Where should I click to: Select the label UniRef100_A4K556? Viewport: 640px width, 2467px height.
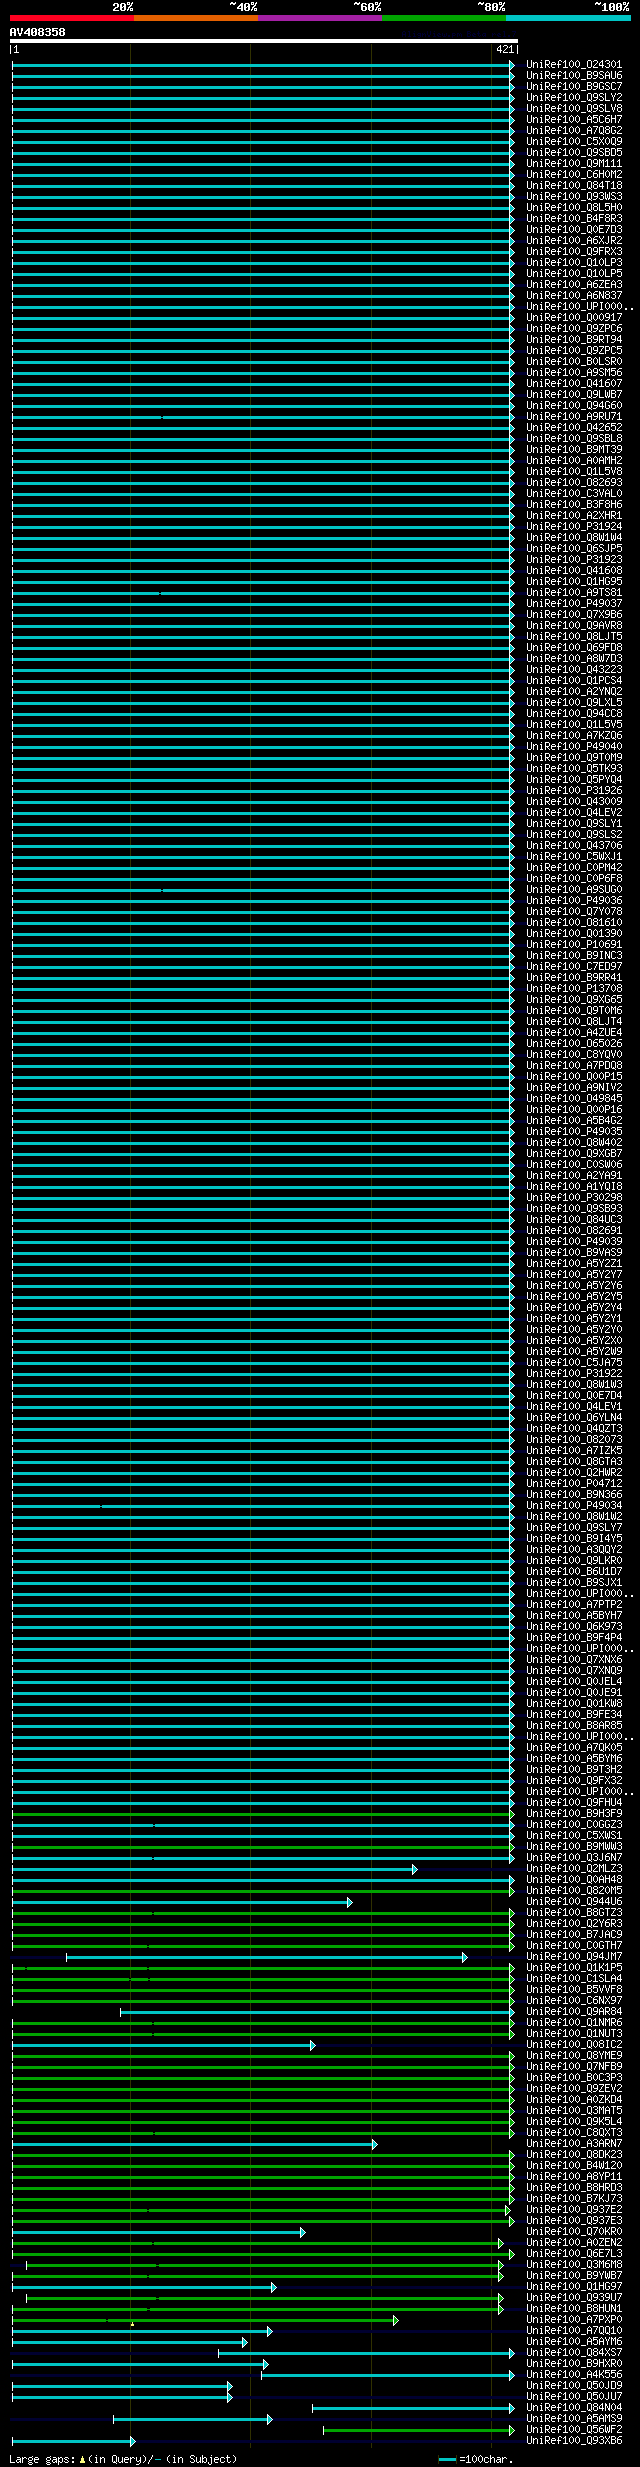[x=574, y=2374]
